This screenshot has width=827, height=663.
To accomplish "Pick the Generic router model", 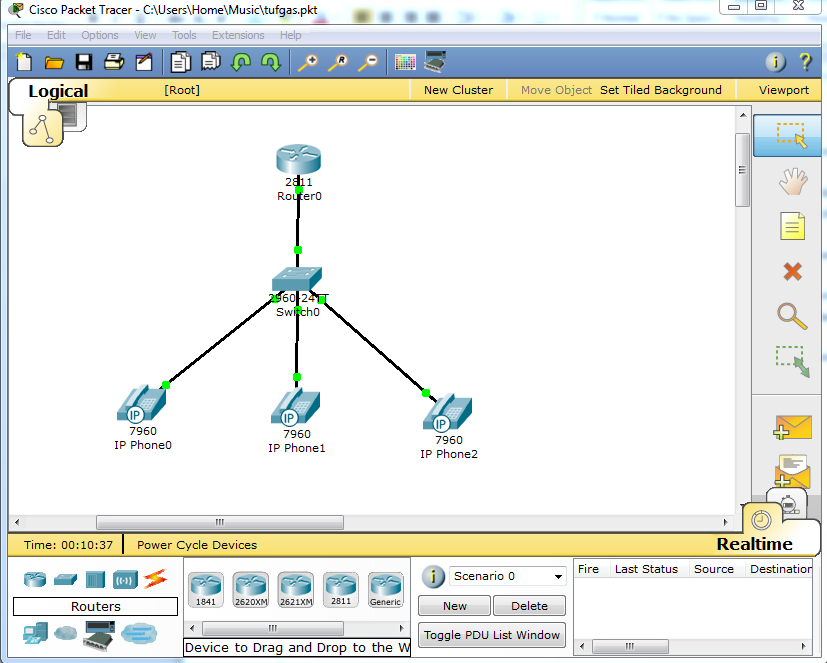I will point(386,589).
